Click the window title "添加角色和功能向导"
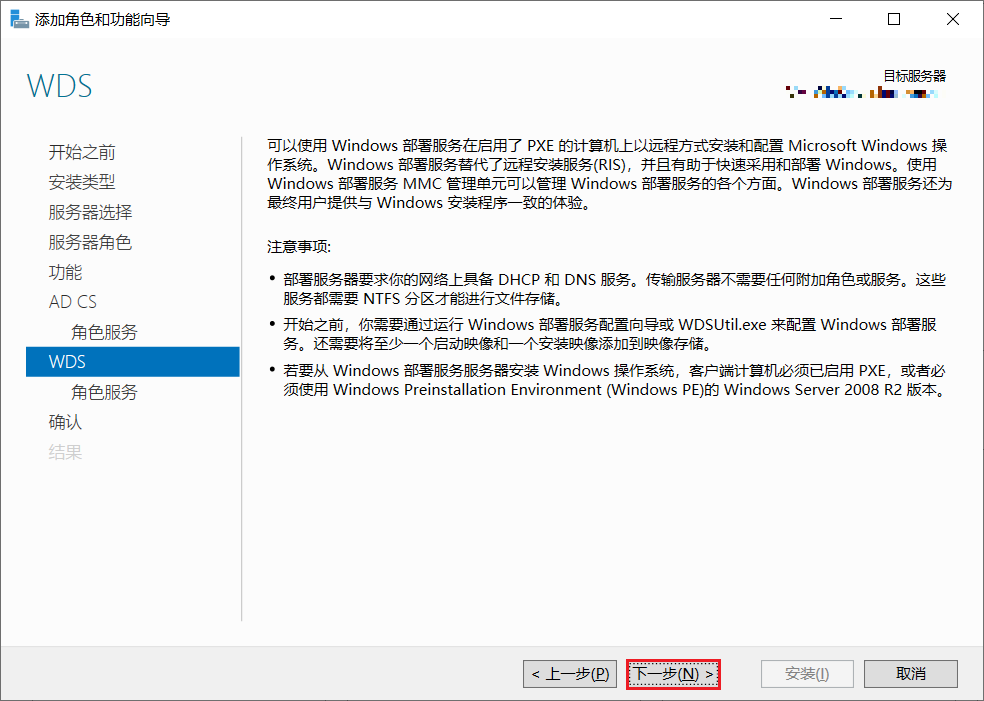 96,18
